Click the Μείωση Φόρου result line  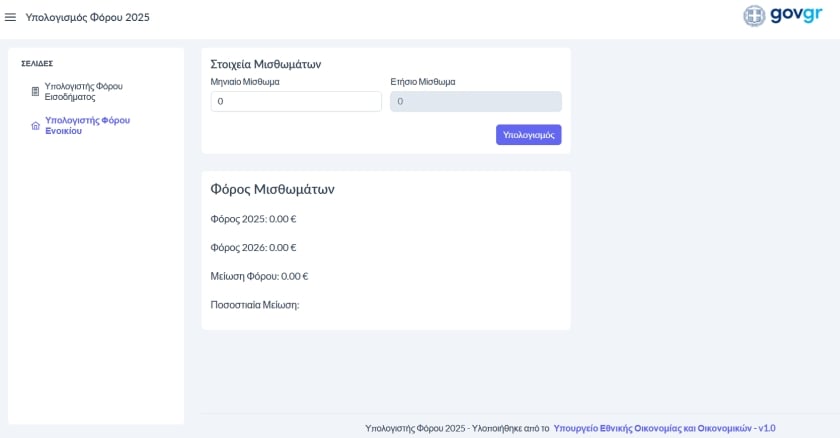(x=259, y=276)
